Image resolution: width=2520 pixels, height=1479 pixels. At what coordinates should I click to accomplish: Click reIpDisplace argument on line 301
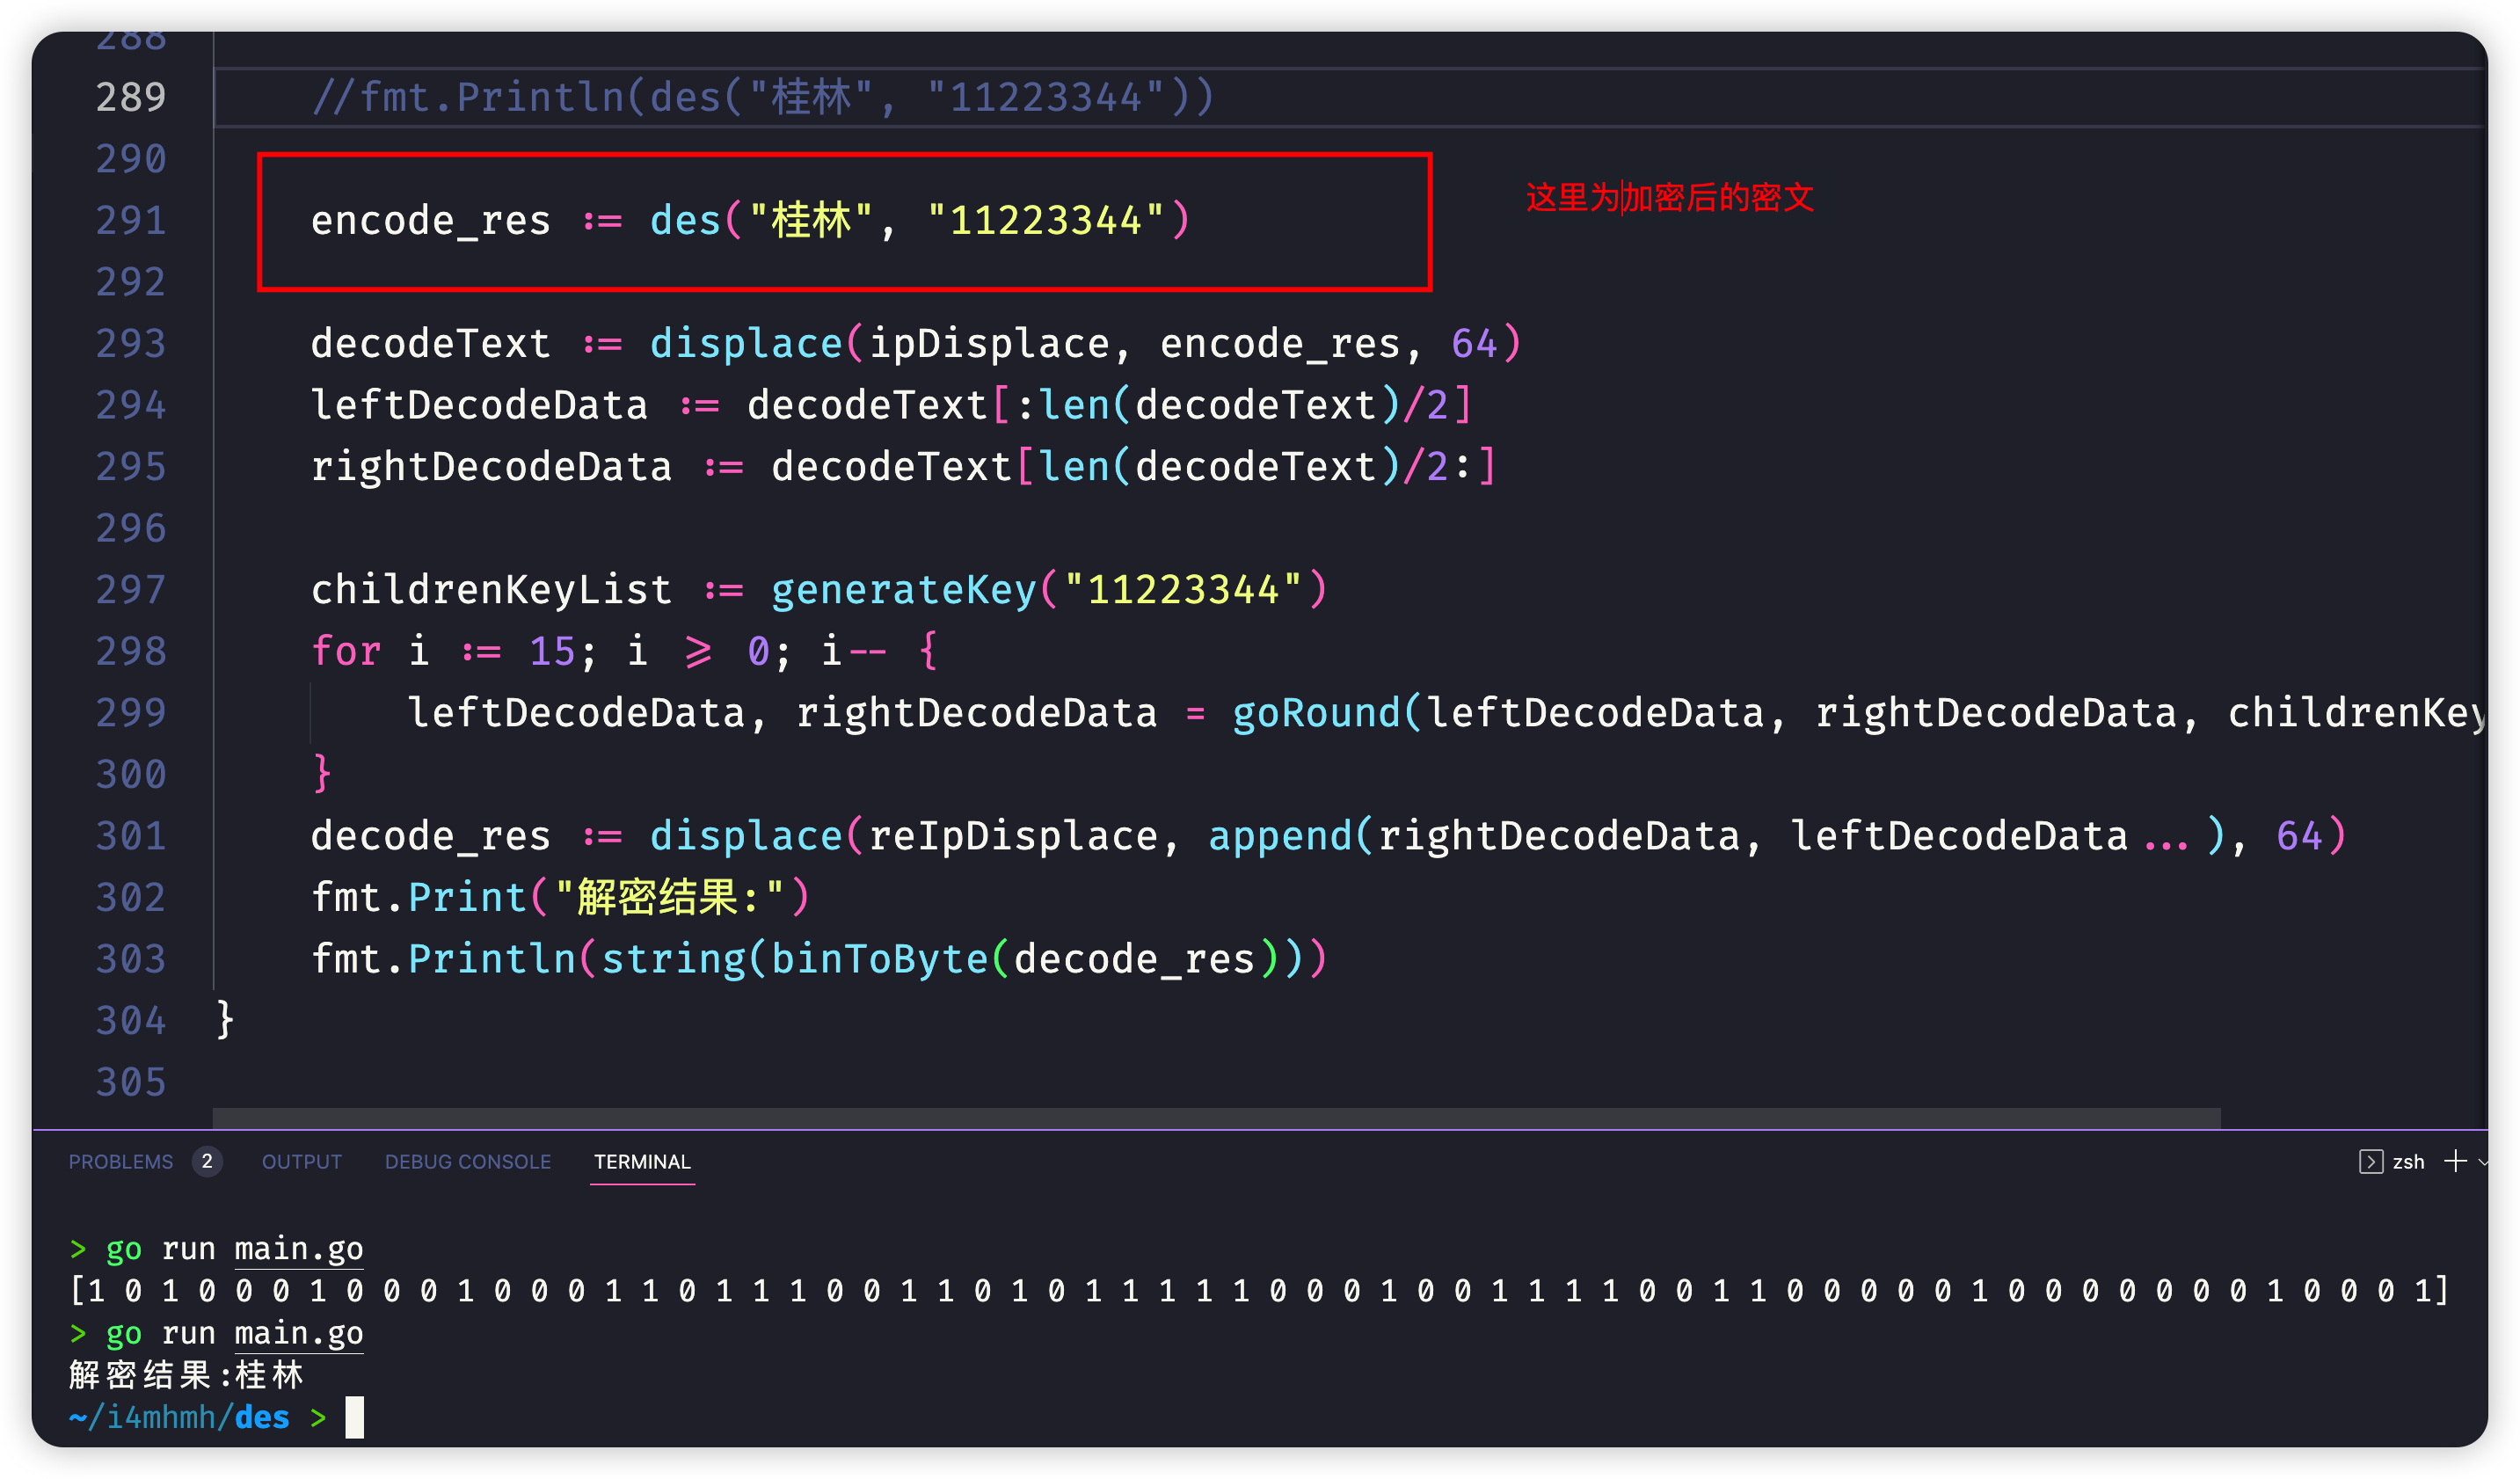tap(1013, 836)
